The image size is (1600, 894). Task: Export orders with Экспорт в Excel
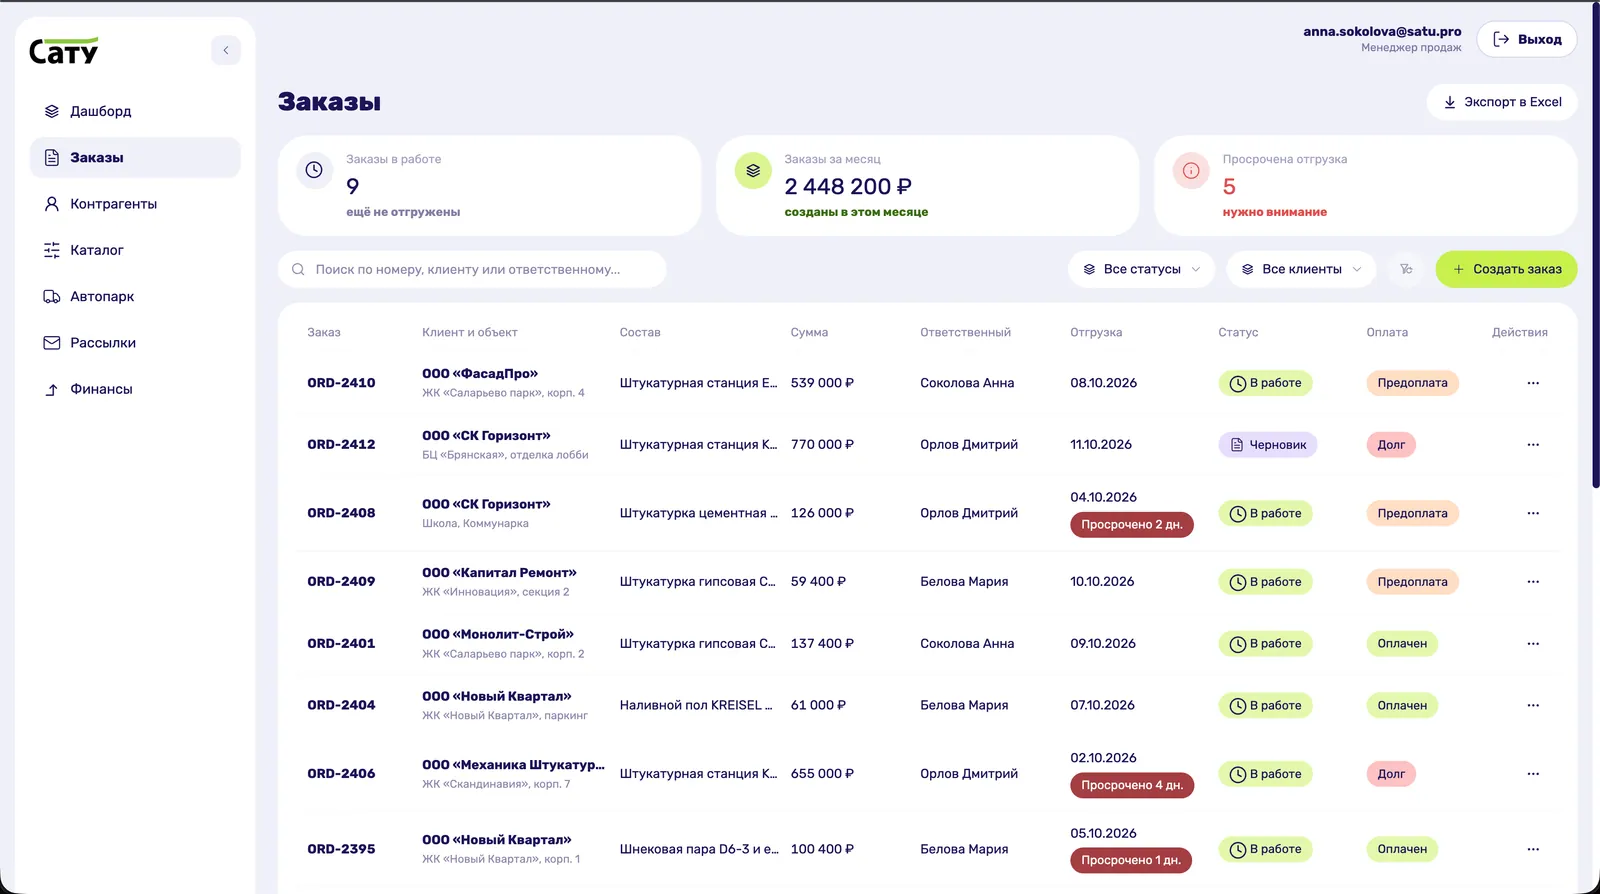(1502, 102)
